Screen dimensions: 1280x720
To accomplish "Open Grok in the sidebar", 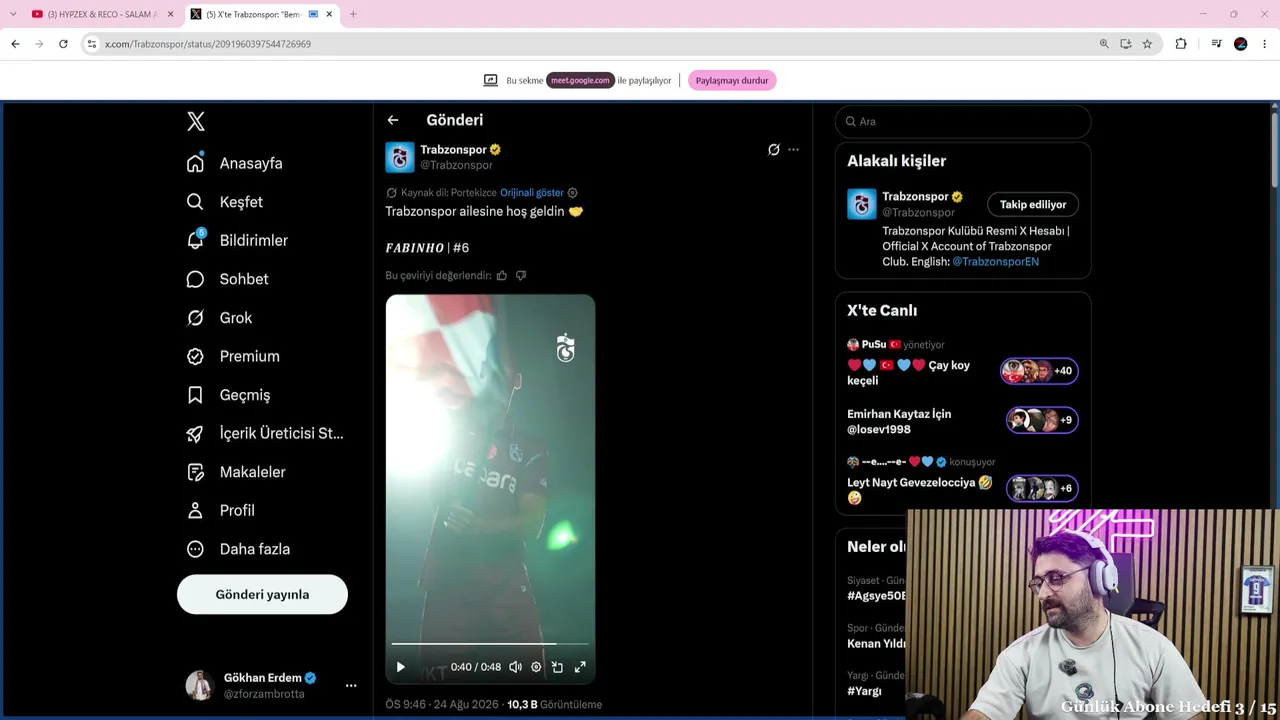I will pos(220,318).
